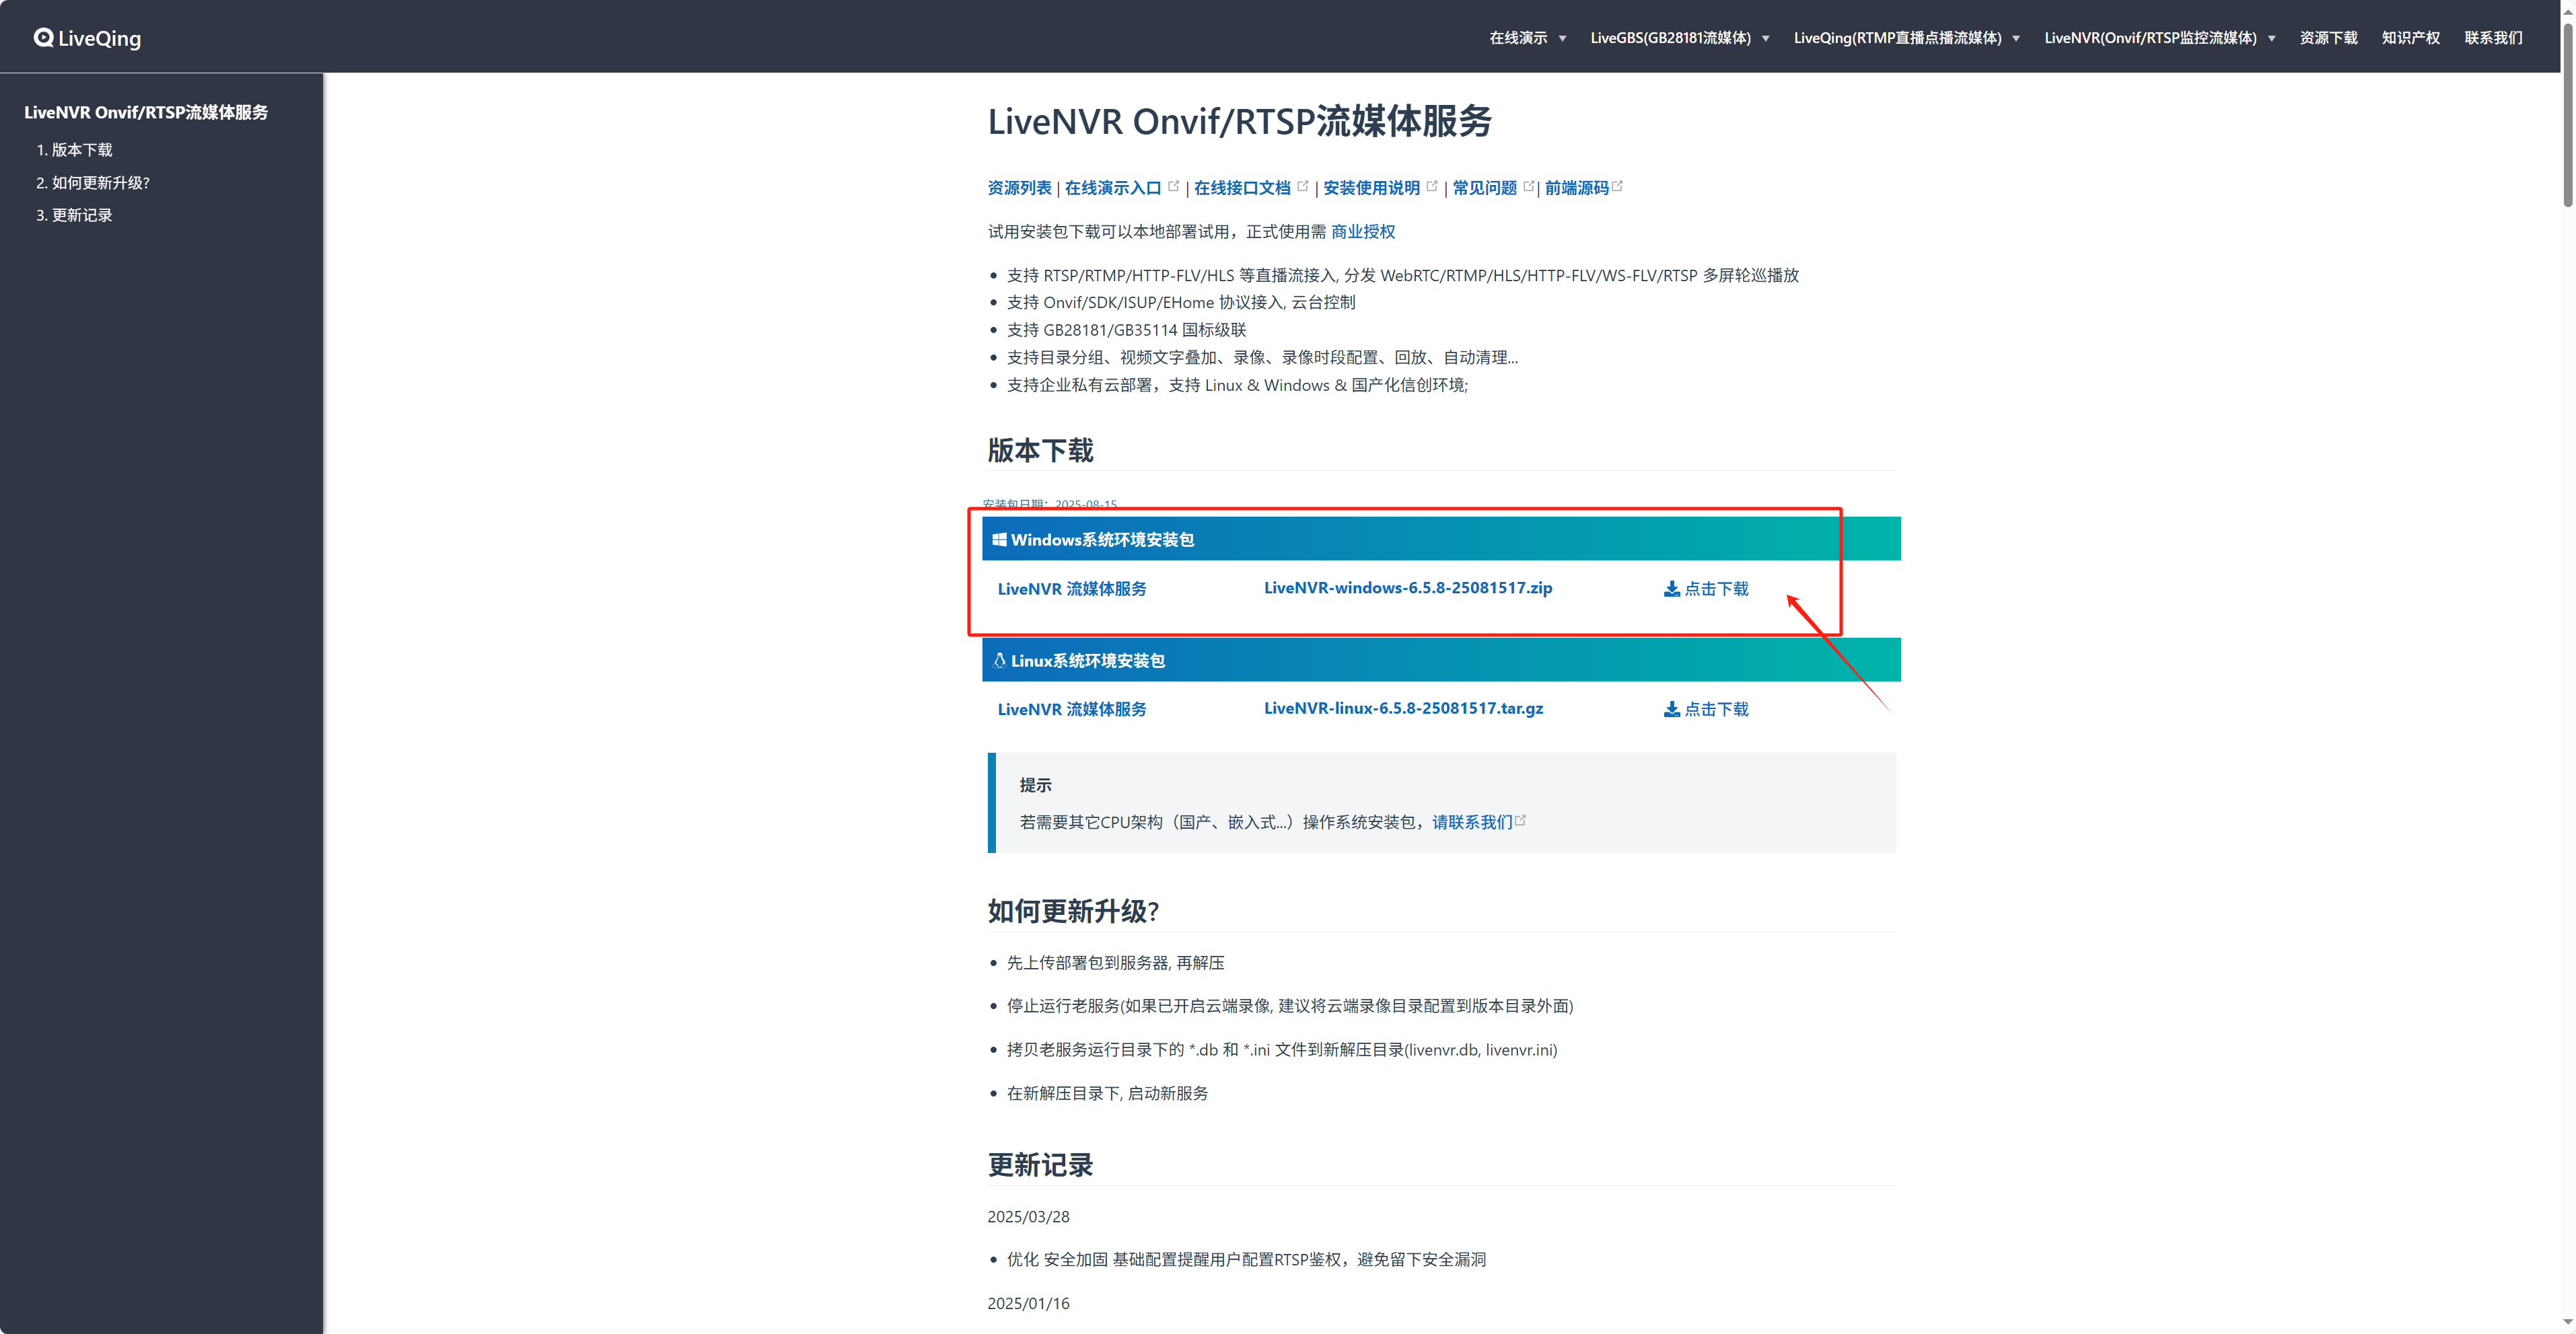The height and width of the screenshot is (1334, 2576).
Task: Open the 在线接口文档 link
Action: [1242, 188]
